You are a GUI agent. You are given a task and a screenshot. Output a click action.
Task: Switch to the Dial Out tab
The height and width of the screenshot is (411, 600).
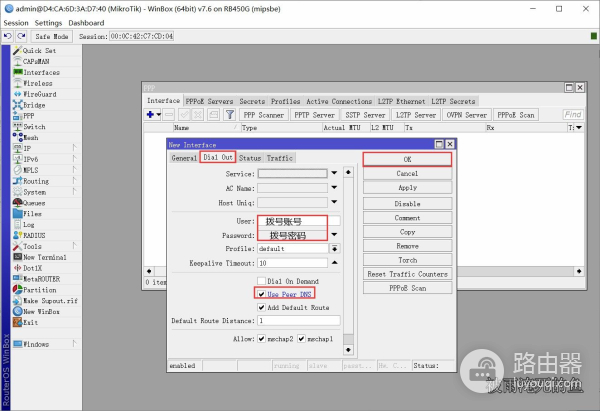coord(217,157)
